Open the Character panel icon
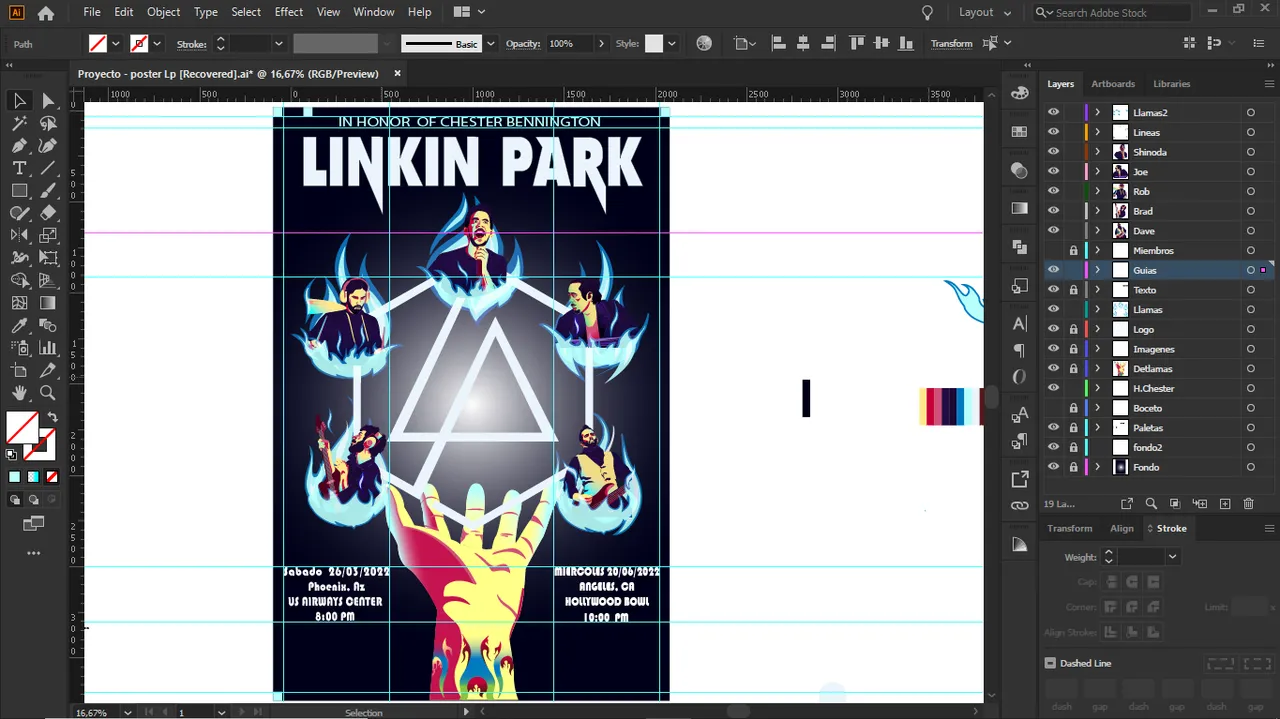The width and height of the screenshot is (1280, 719). pyautogui.click(x=1019, y=323)
